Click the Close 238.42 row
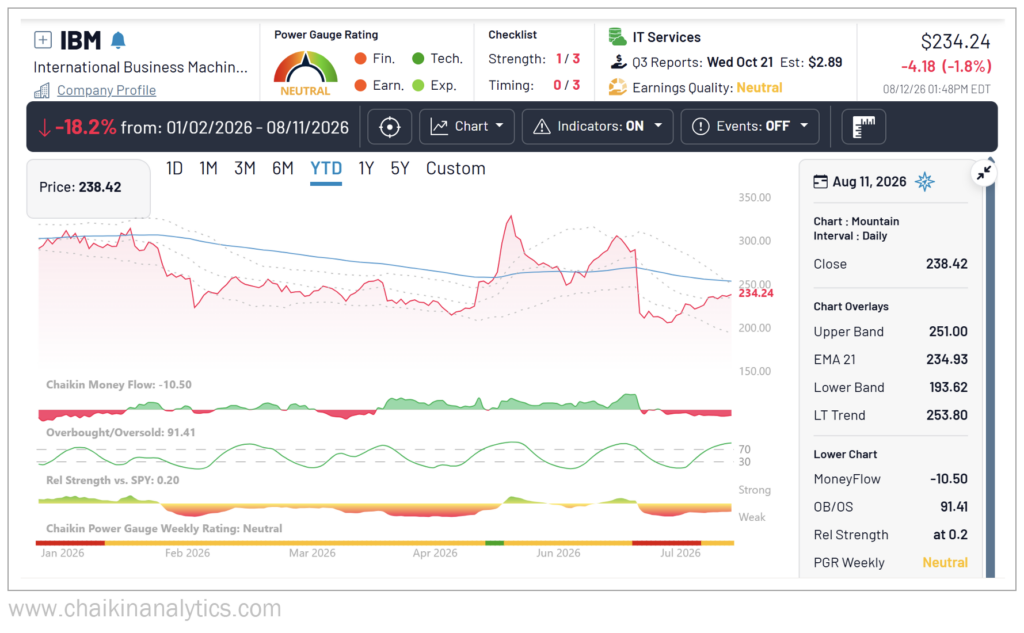The width and height of the screenshot is (1024, 633). [x=890, y=264]
